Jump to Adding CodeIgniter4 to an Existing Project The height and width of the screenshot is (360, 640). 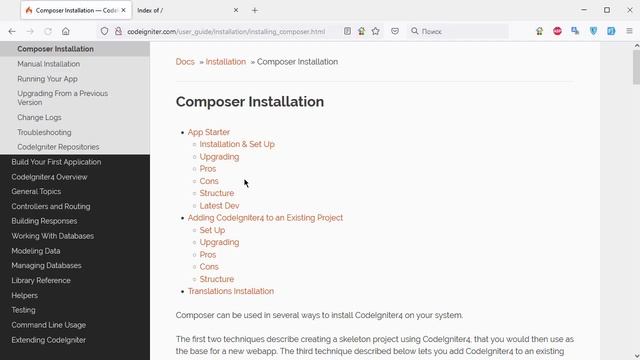pyautogui.click(x=265, y=218)
